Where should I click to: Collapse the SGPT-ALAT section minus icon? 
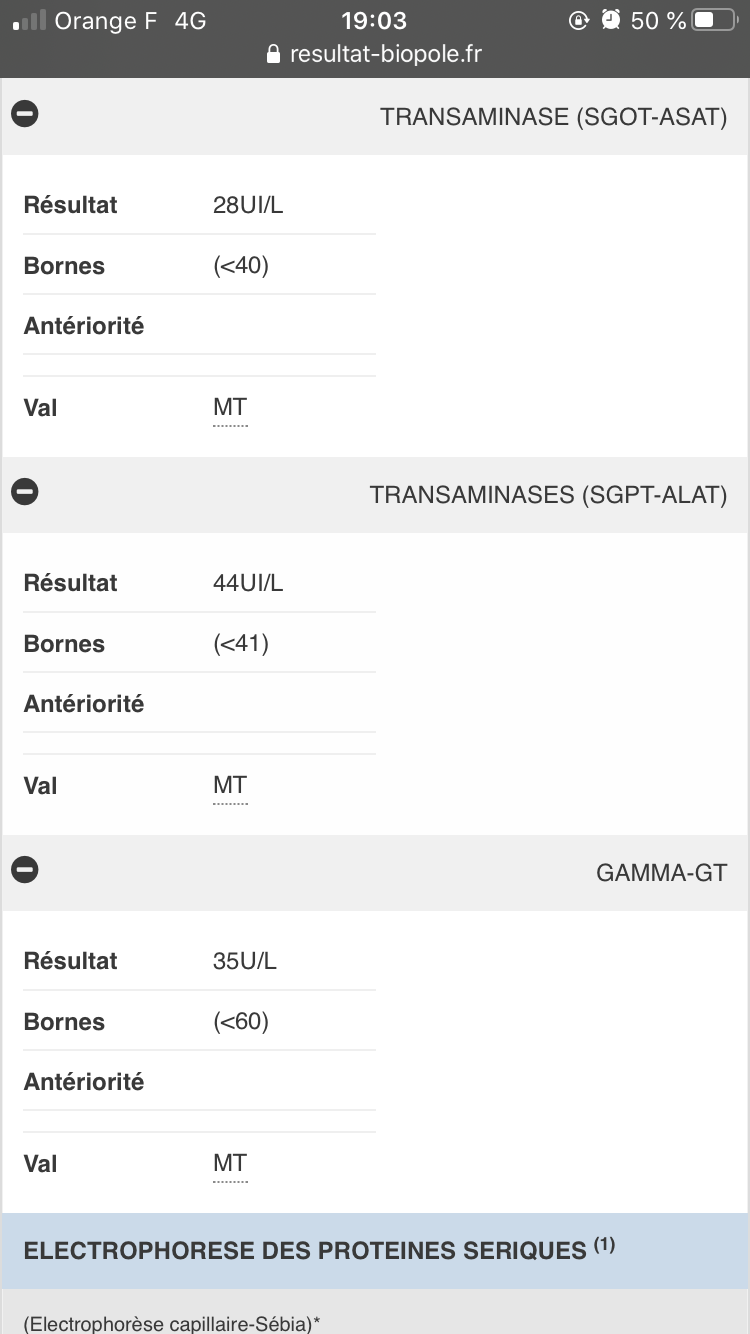(25, 492)
